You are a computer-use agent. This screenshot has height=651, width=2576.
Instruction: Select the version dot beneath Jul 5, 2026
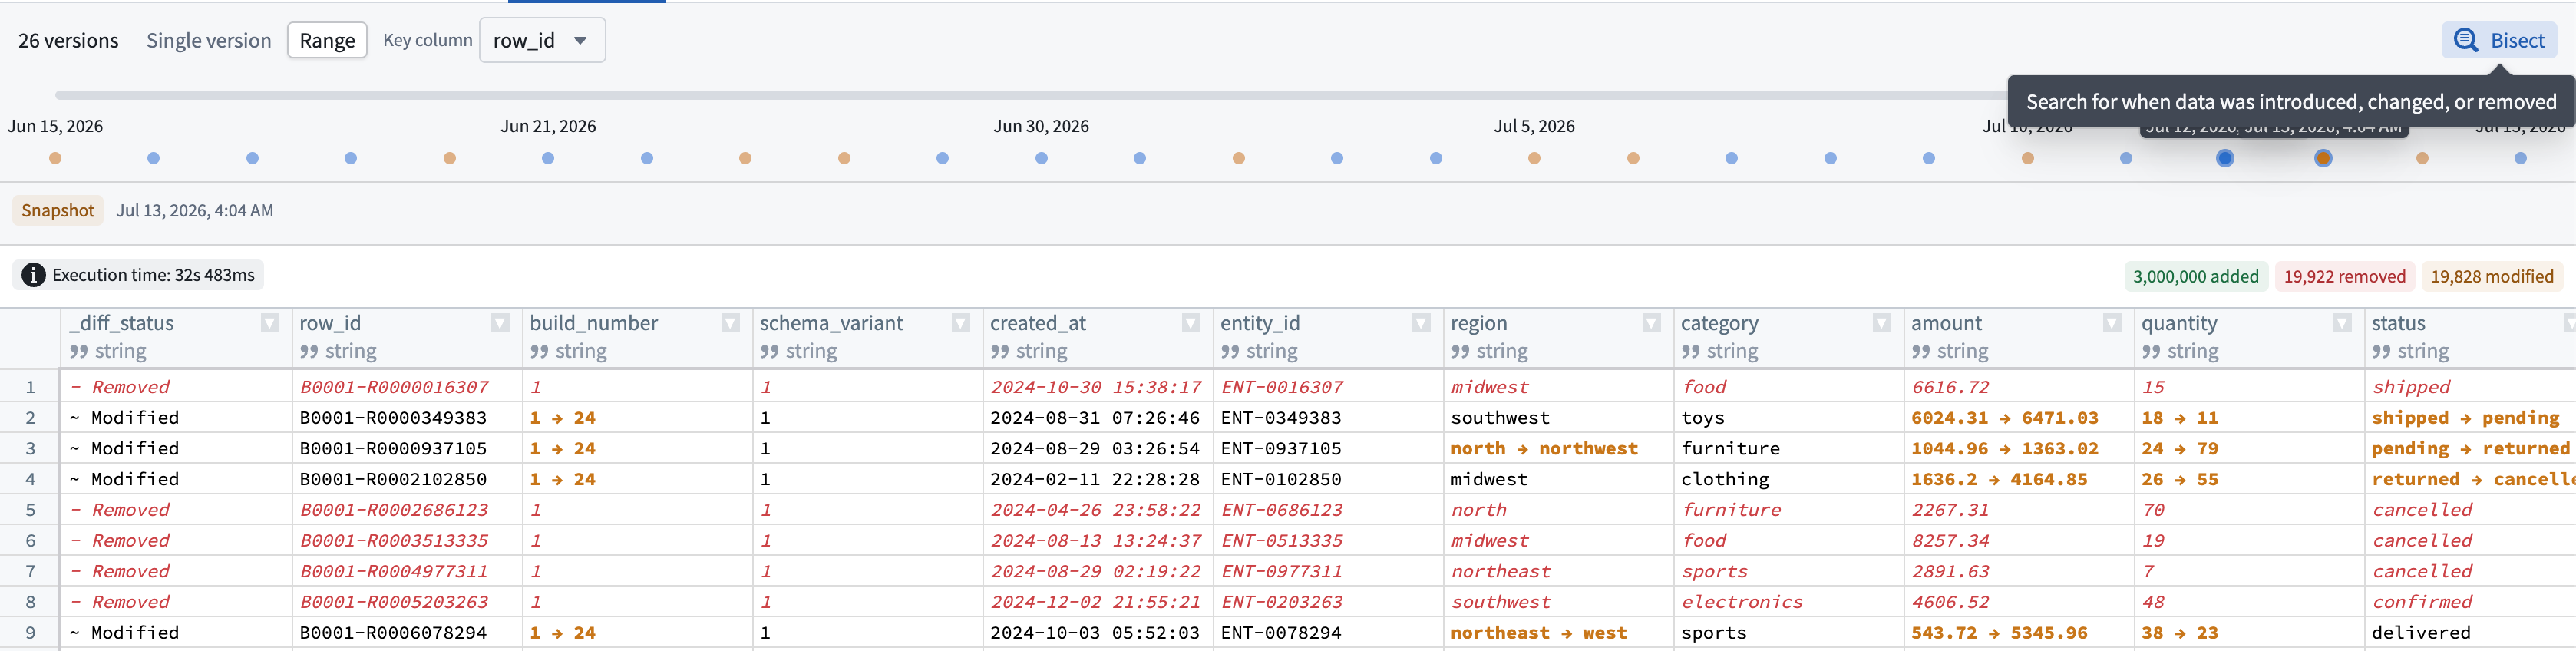coord(1534,158)
